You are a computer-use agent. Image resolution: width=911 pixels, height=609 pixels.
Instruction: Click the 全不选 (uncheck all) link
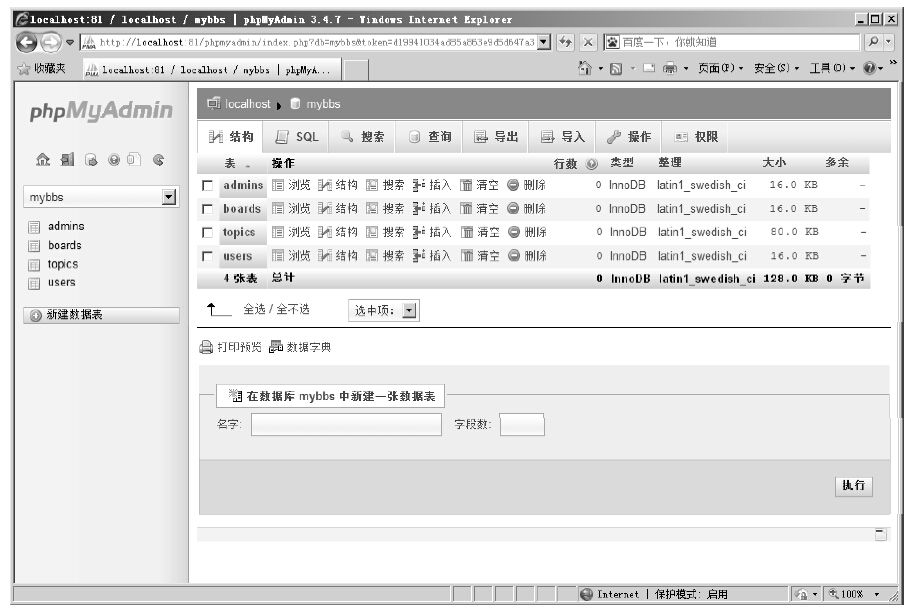(x=293, y=309)
